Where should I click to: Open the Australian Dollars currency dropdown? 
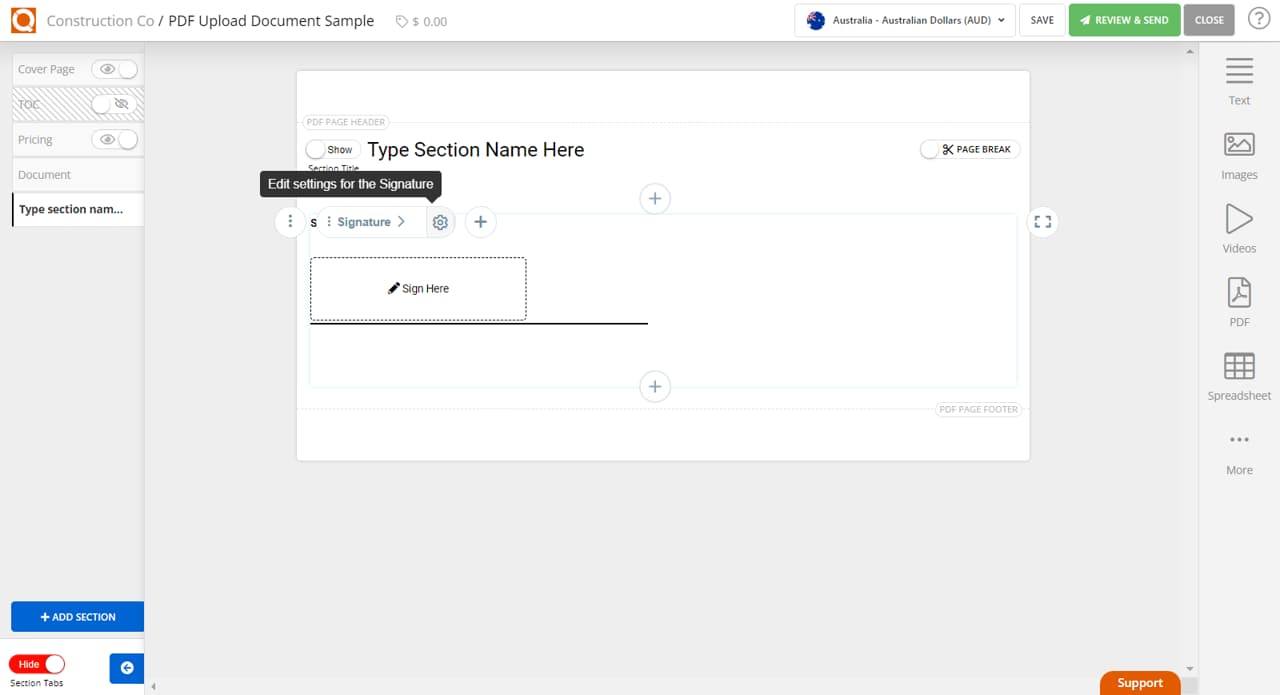point(903,19)
